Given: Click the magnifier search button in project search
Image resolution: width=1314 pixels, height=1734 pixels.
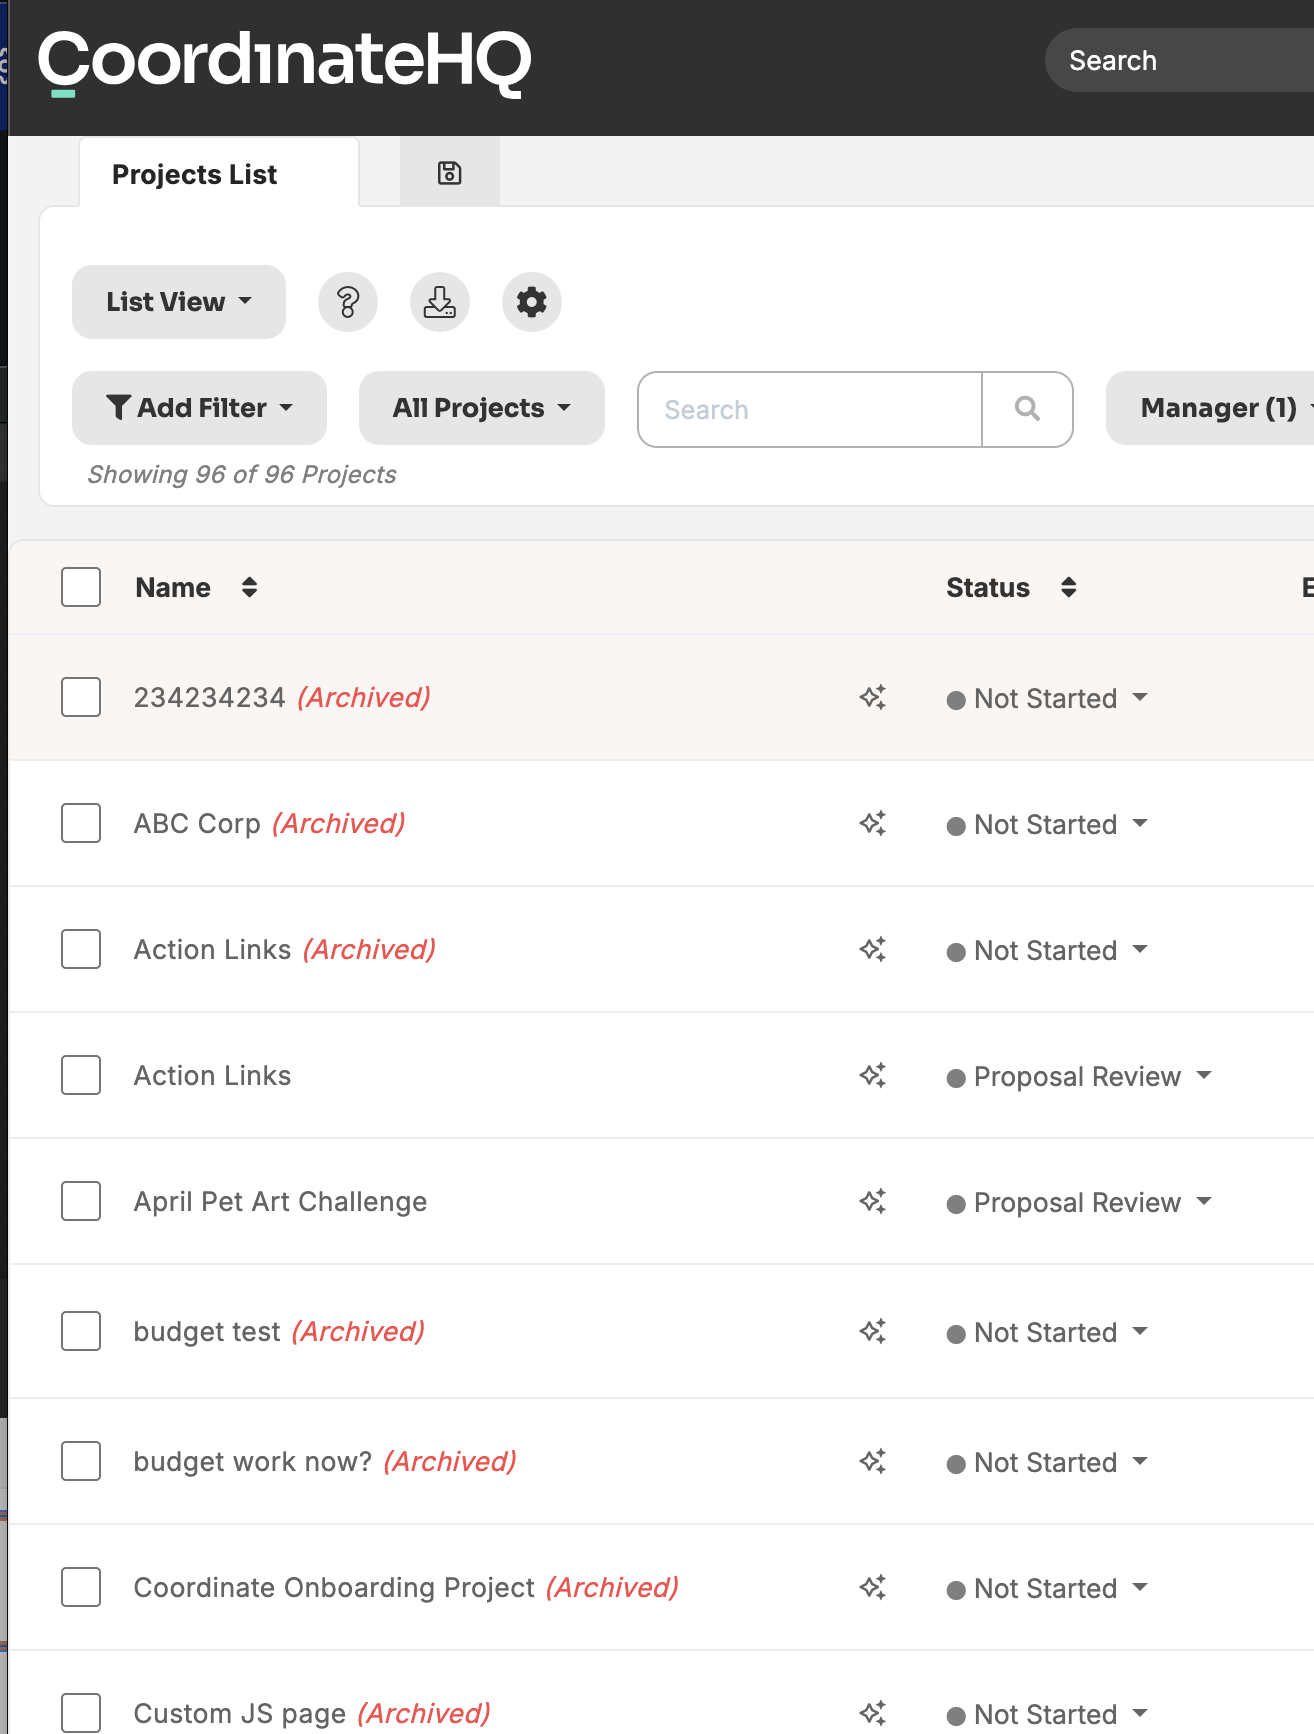Looking at the screenshot, I should click(x=1027, y=409).
